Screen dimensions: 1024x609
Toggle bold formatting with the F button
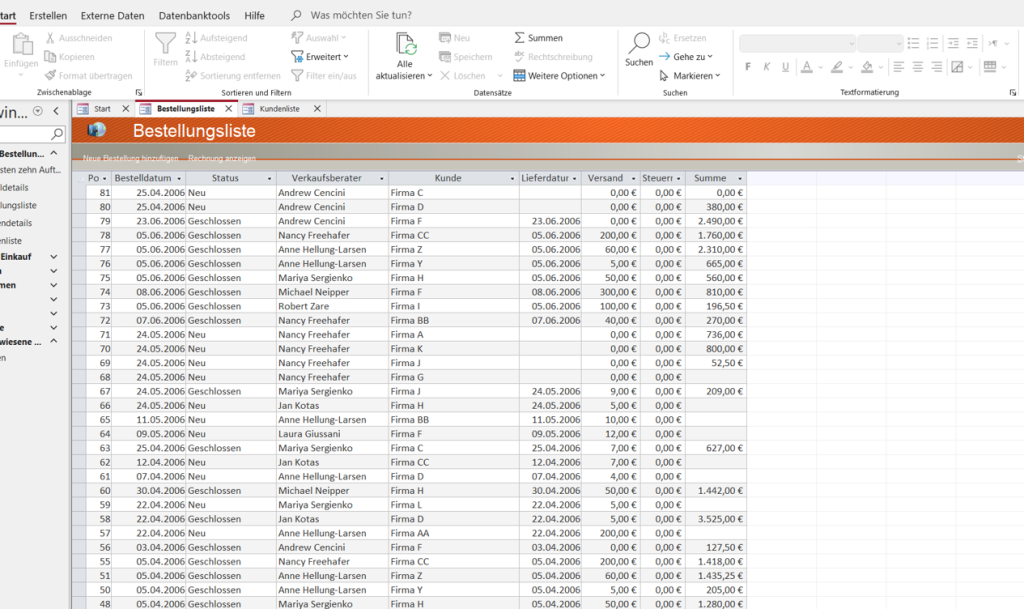747,67
